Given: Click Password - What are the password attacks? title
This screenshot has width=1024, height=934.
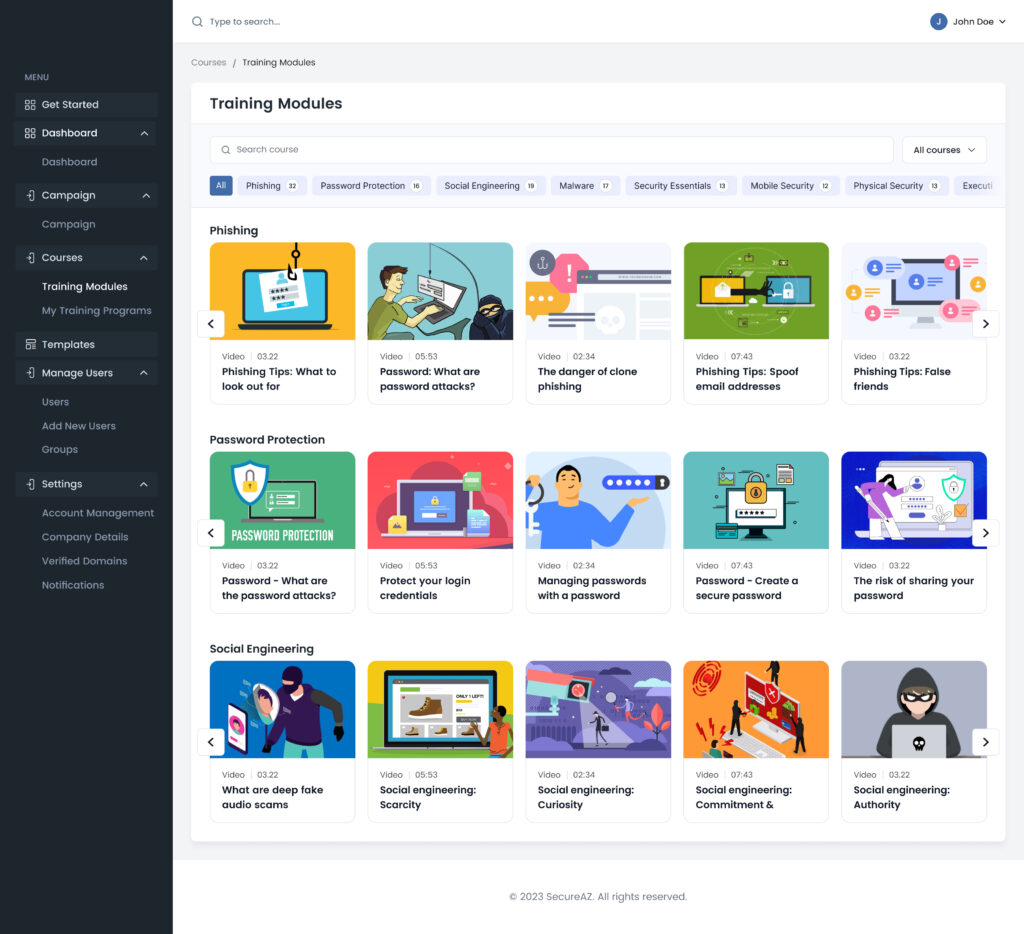Looking at the screenshot, I should tap(279, 588).
